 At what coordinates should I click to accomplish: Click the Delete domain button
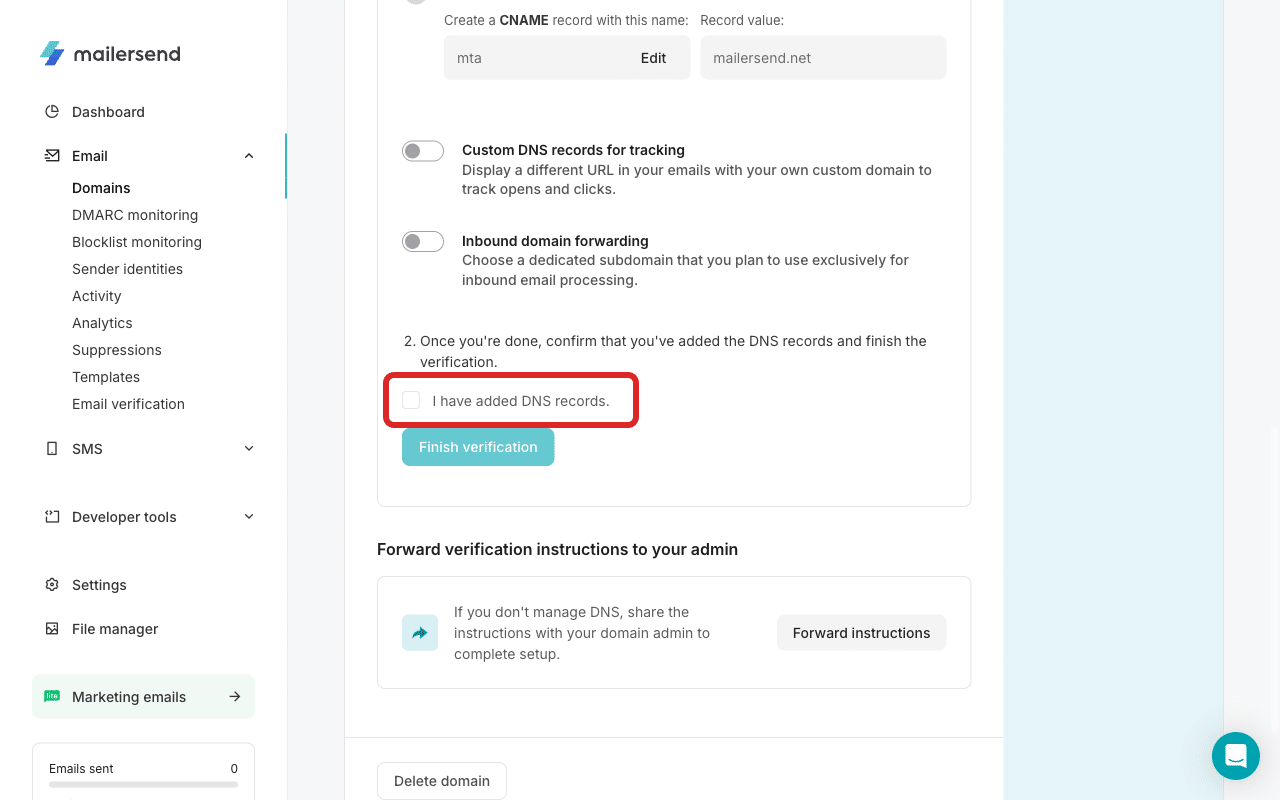tap(441, 780)
